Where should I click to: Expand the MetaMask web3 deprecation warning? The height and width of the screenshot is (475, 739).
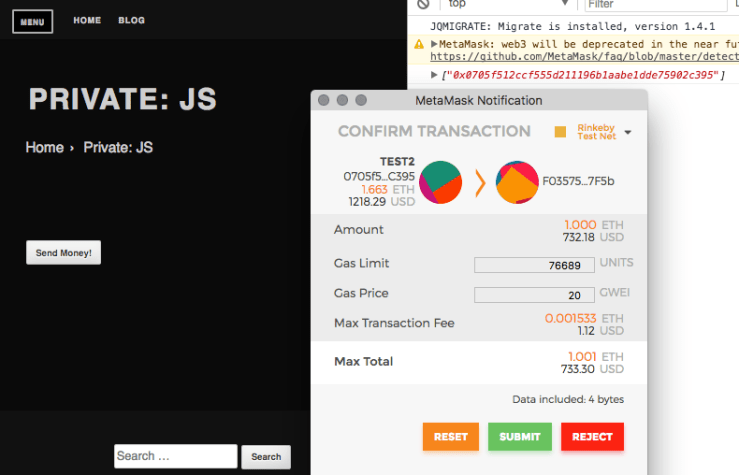pyautogui.click(x=434, y=45)
